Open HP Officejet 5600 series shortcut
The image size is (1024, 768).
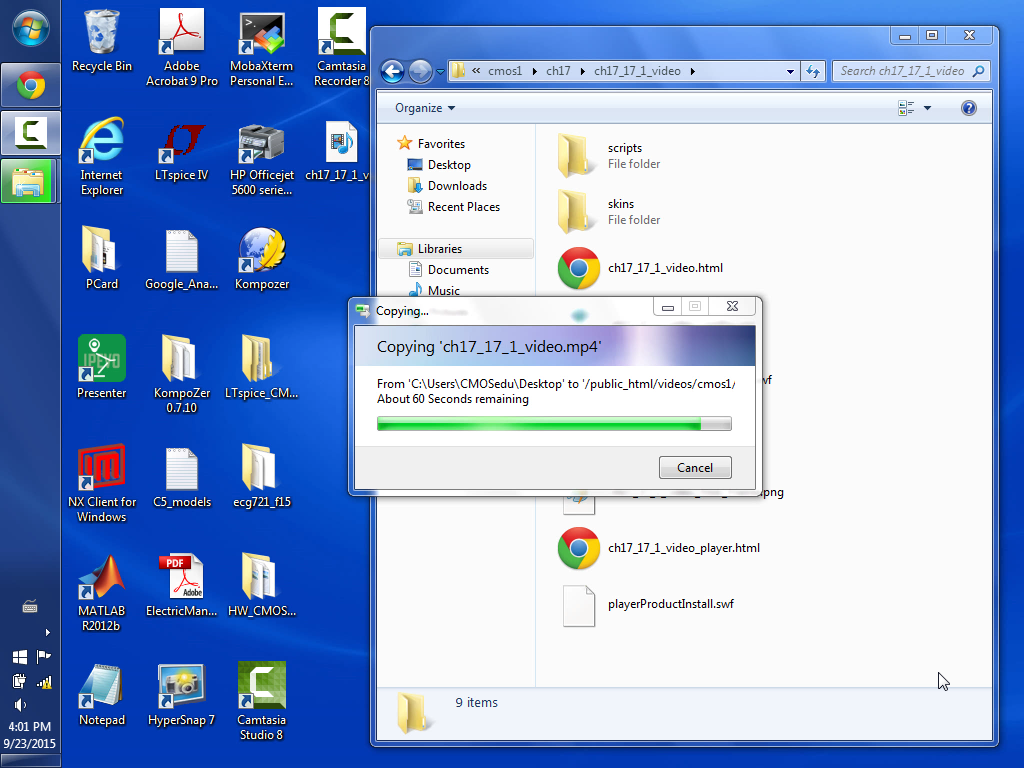click(x=261, y=157)
